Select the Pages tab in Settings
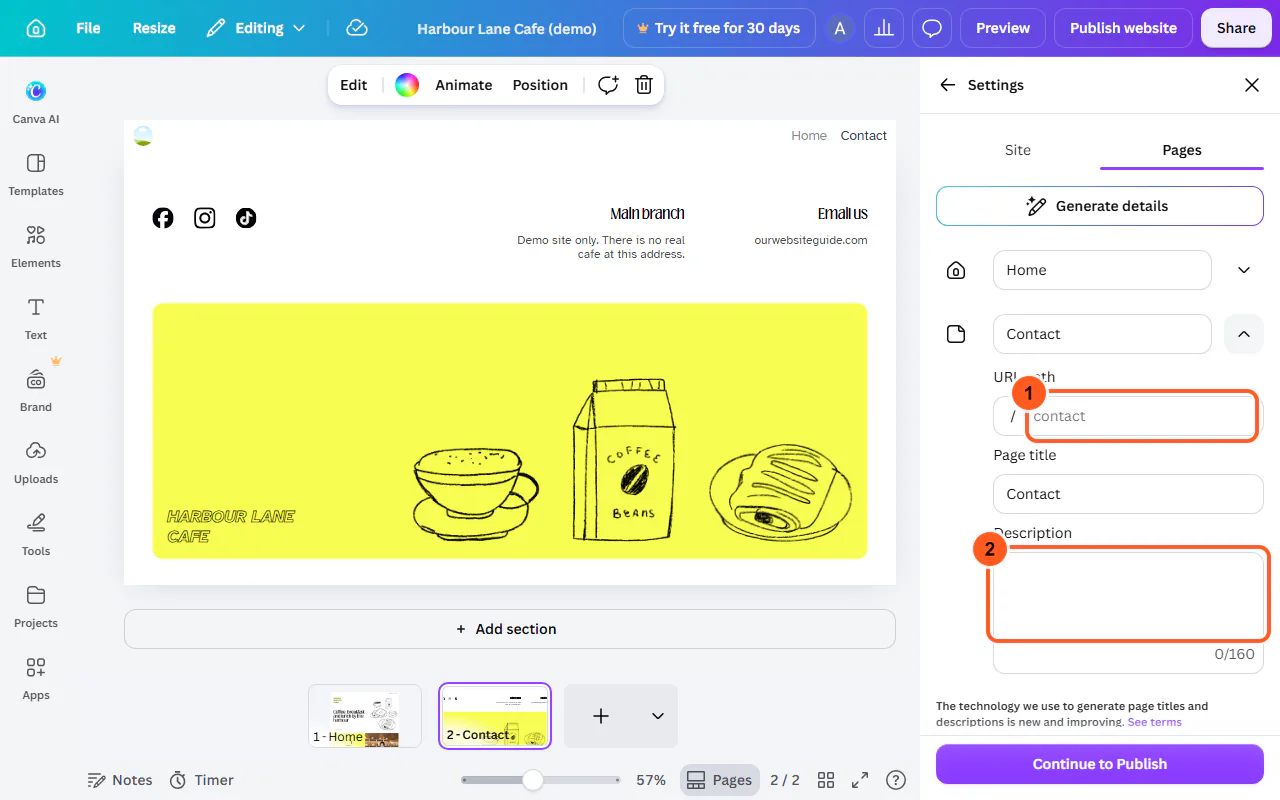1280x800 pixels. pos(1182,150)
